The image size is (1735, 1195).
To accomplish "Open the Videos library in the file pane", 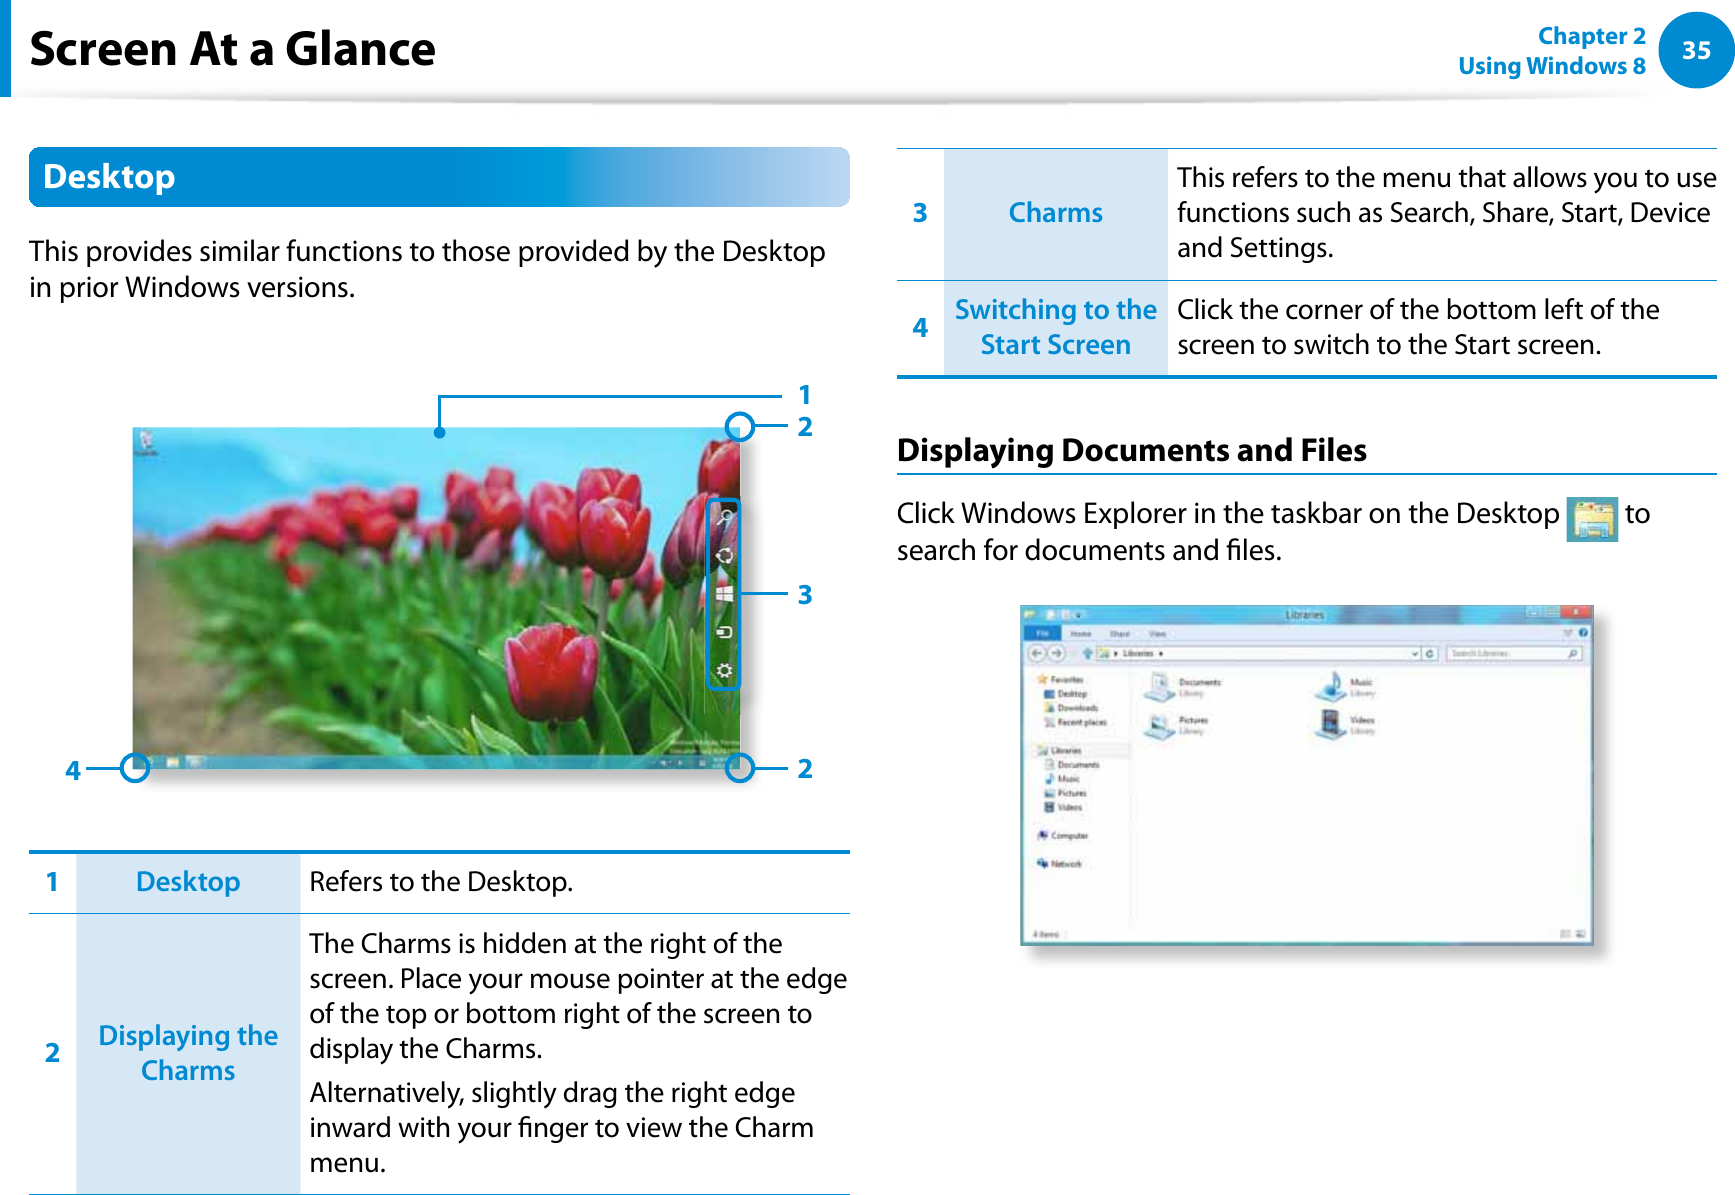I will 1346,724.
